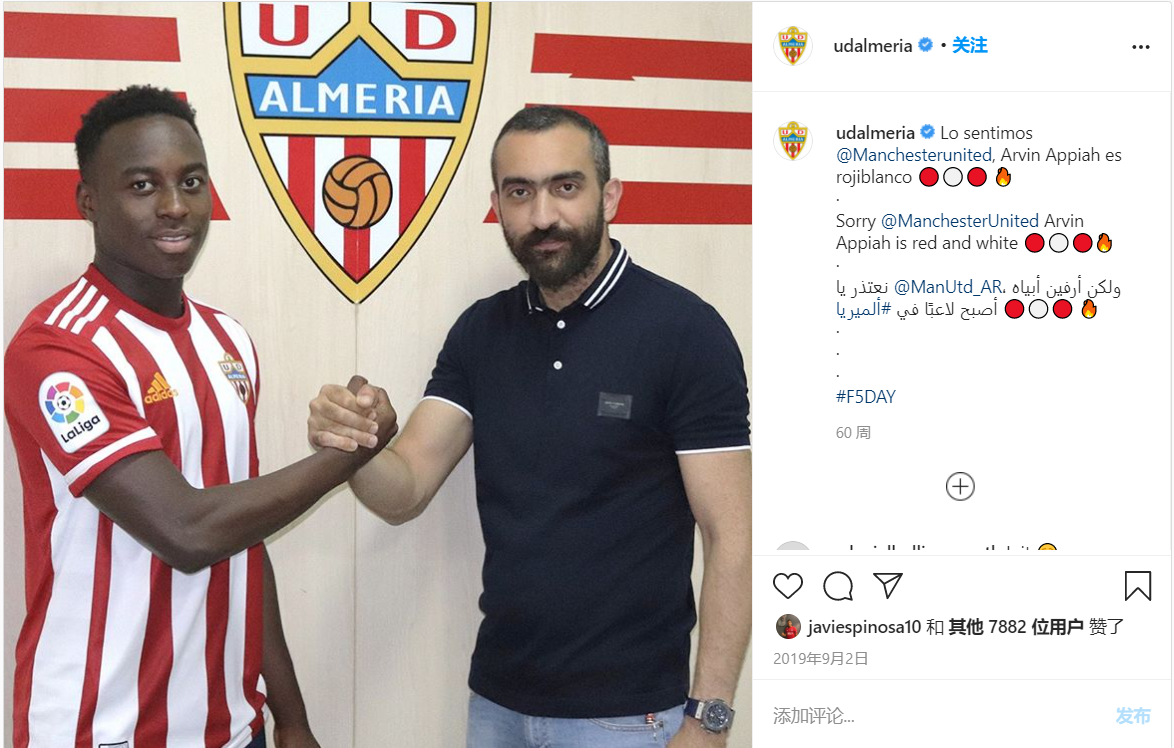Open the three-dot more options menu

click(1140, 46)
